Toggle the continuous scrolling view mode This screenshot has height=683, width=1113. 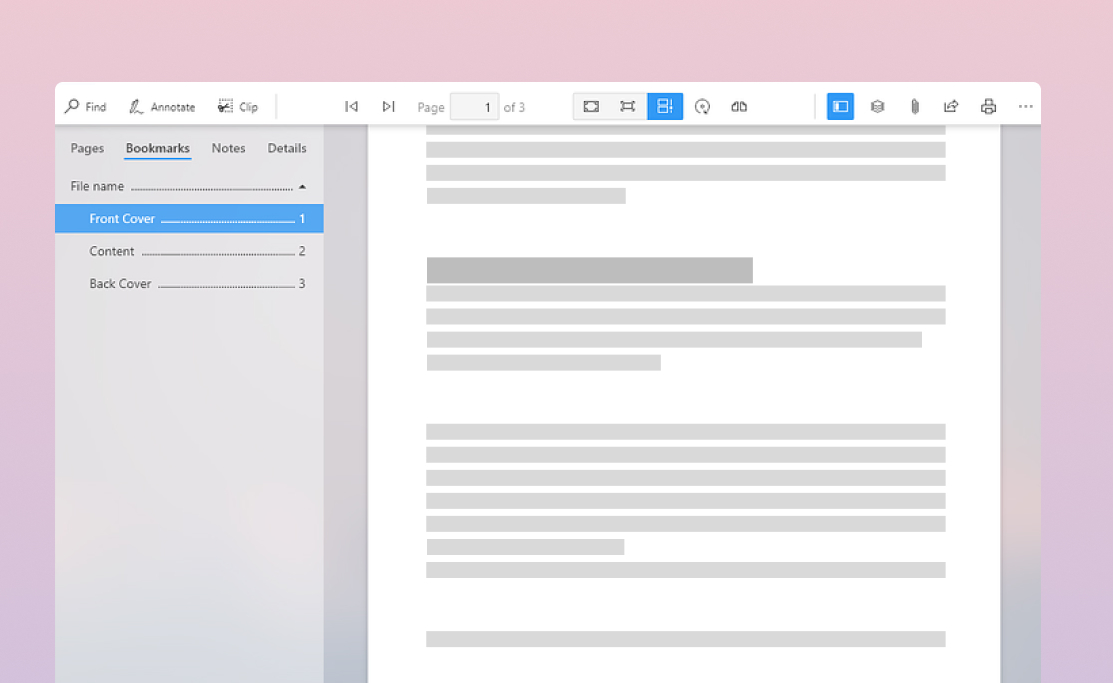tap(665, 106)
